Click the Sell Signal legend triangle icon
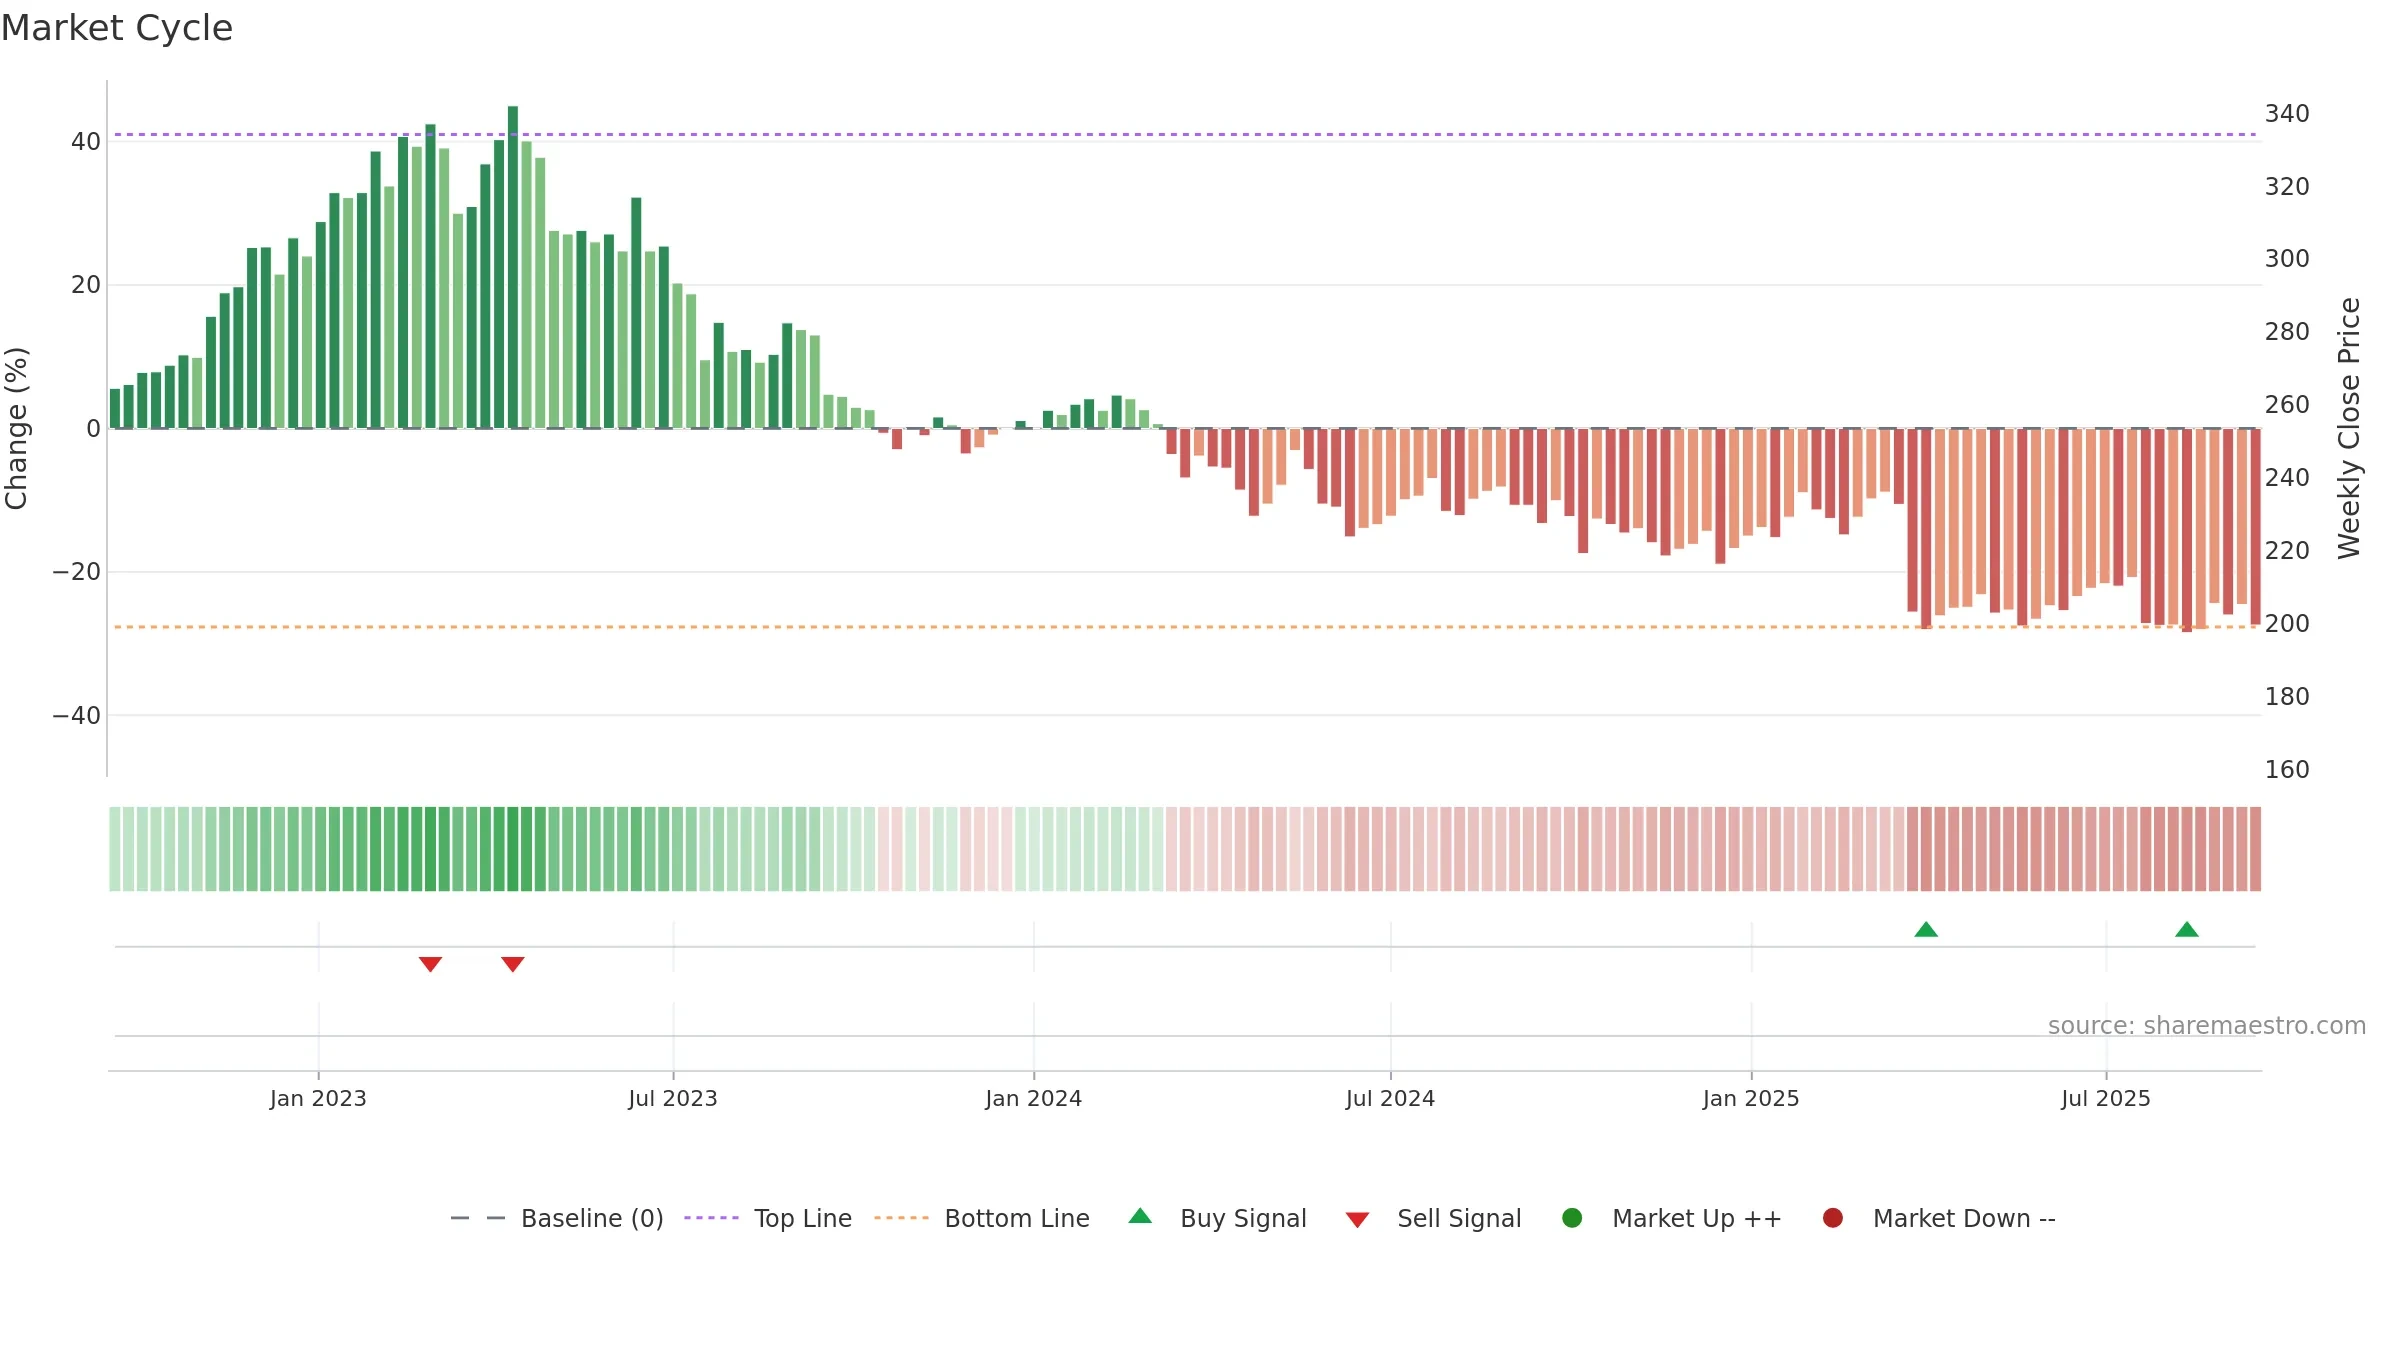Image resolution: width=2400 pixels, height=1350 pixels. pos(1357,1220)
